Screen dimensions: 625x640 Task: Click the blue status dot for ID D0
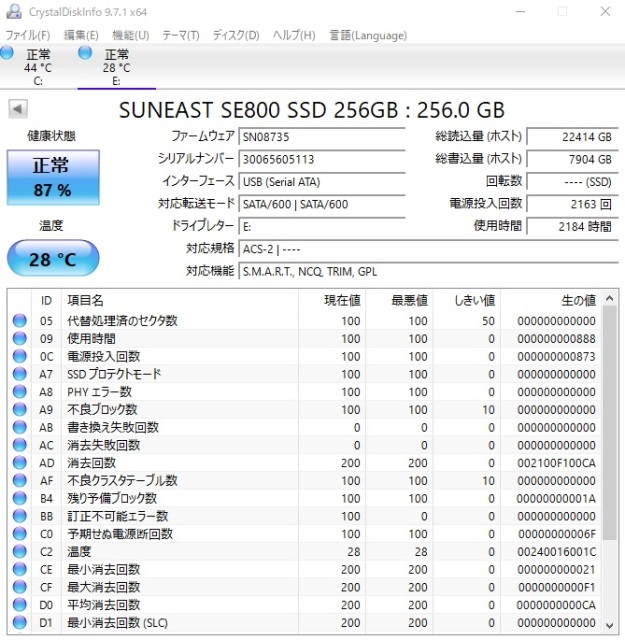(19, 605)
